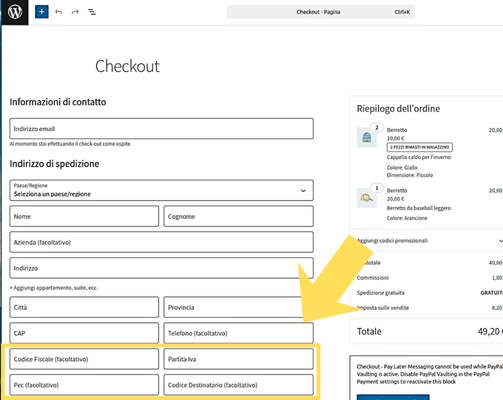Click the Città input field
Viewport: 503px width, 400px height.
coord(84,307)
